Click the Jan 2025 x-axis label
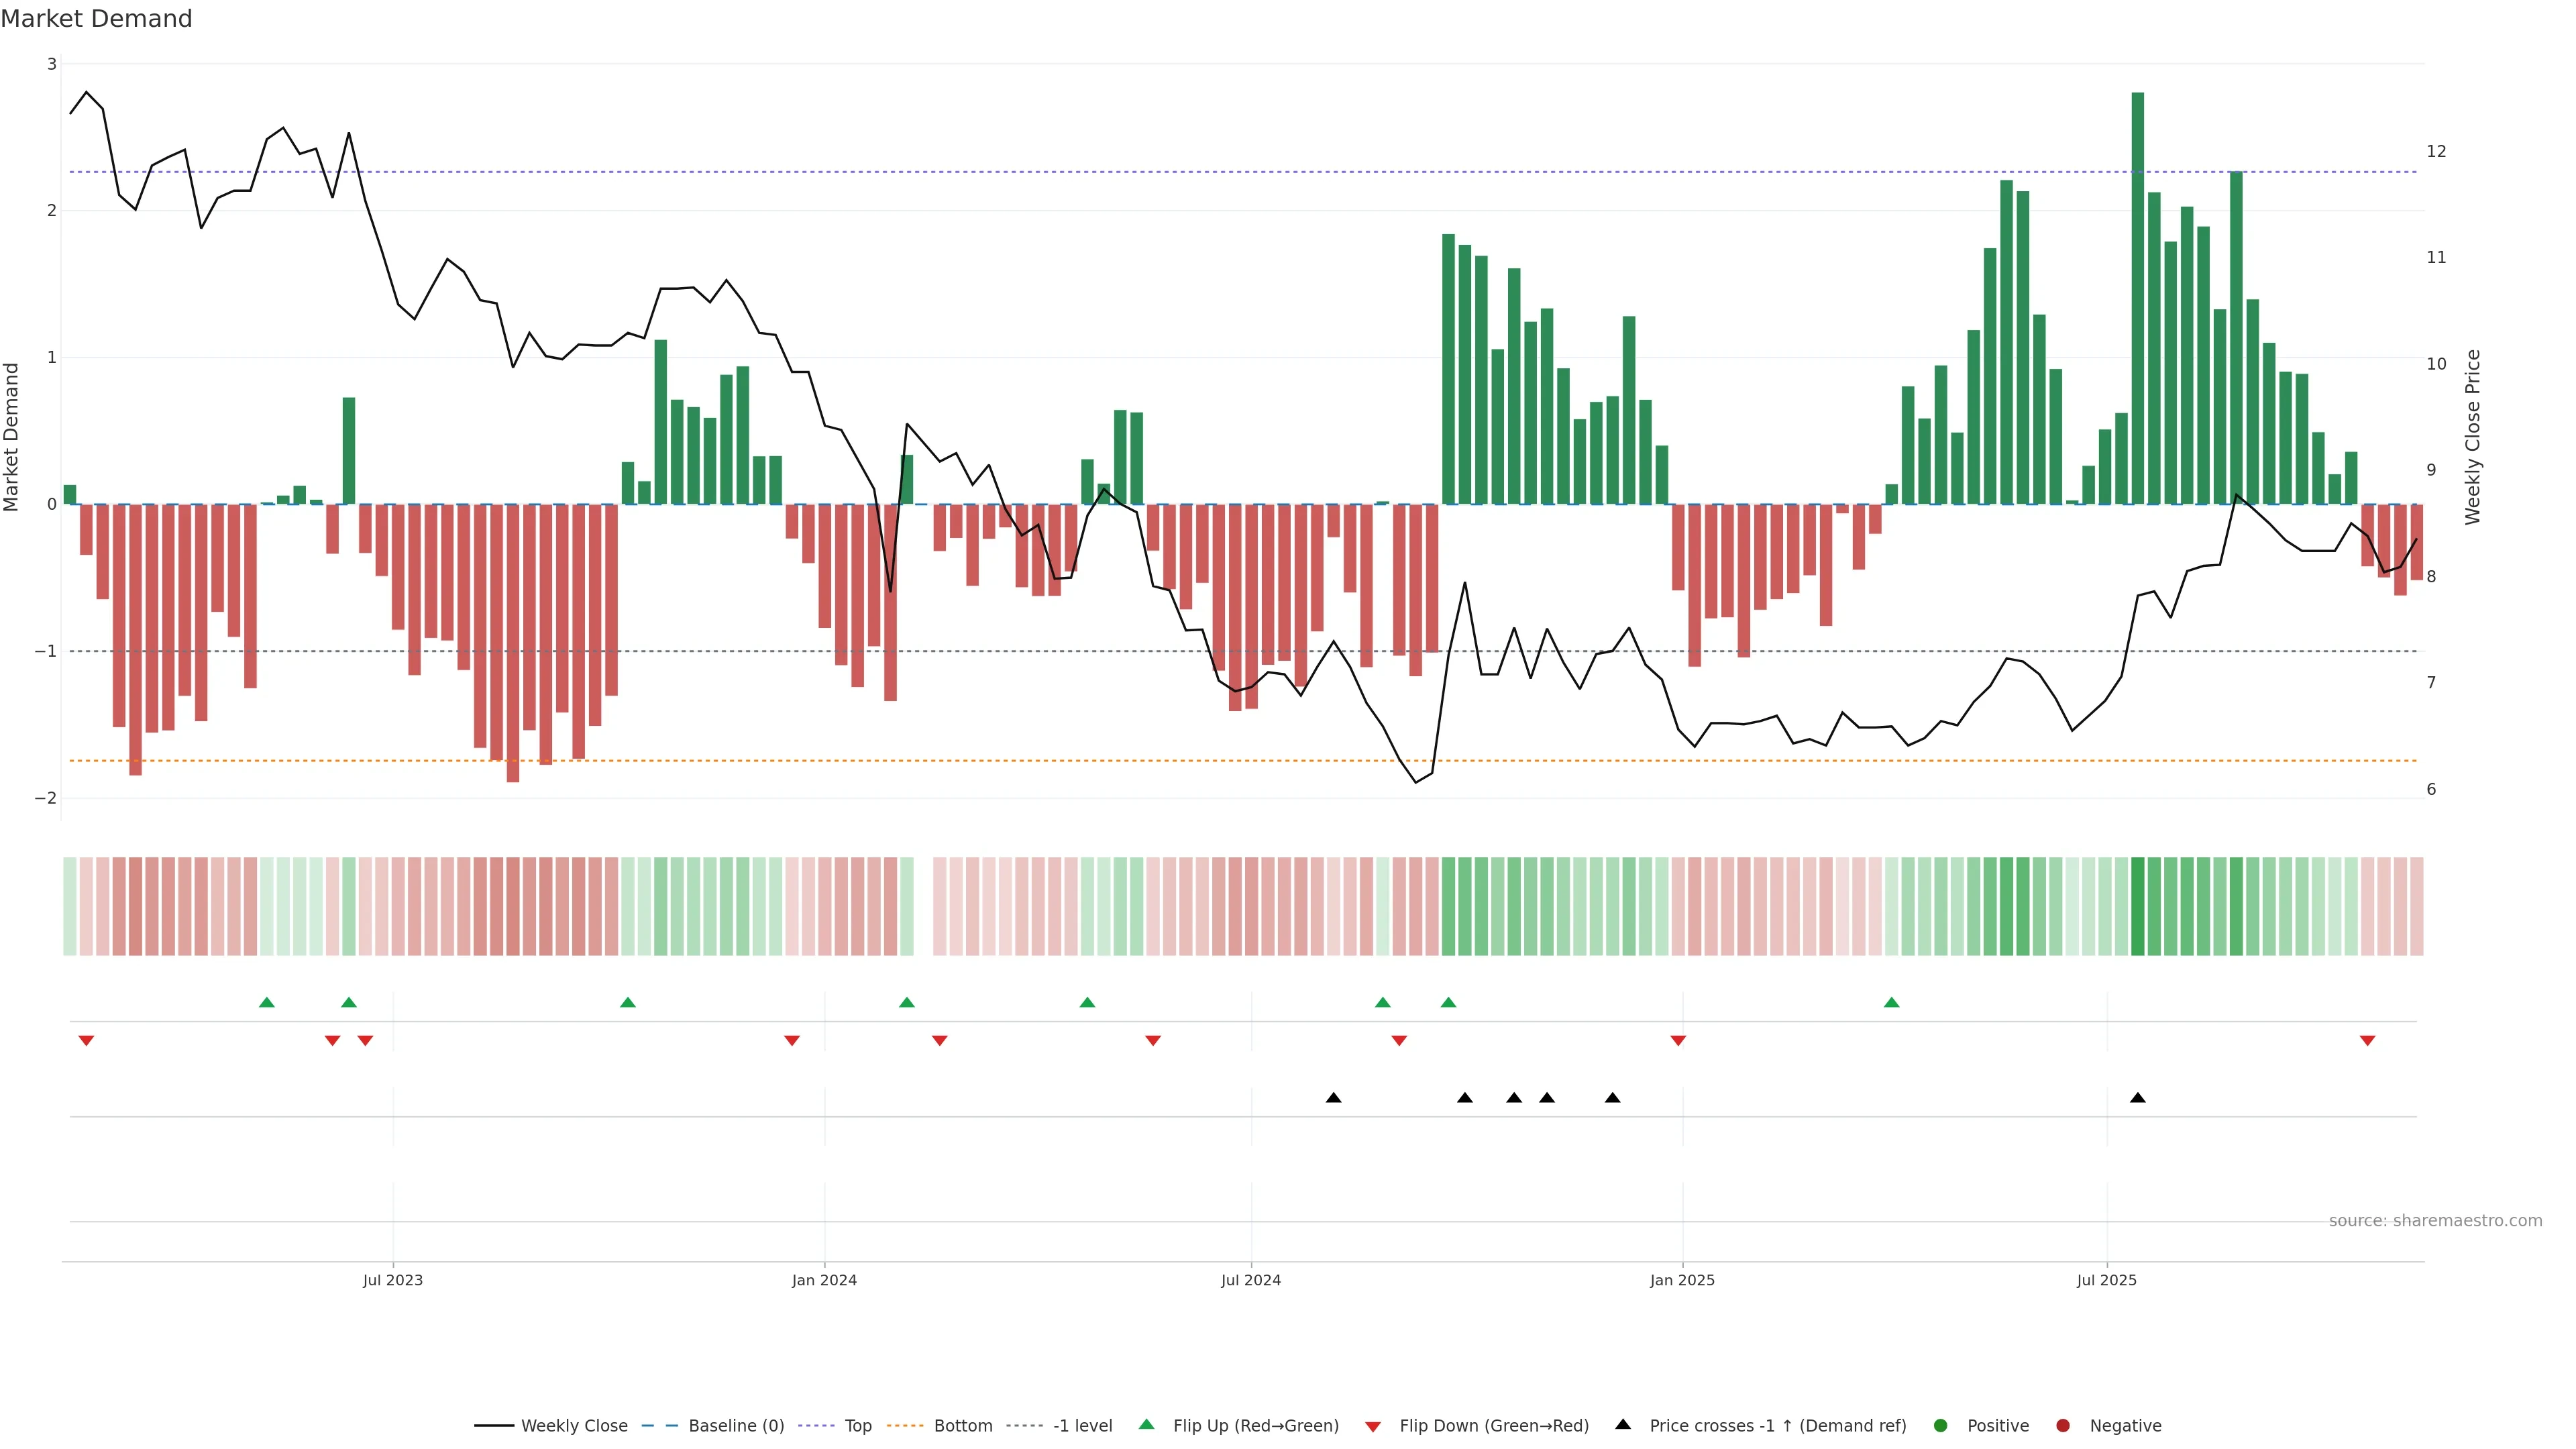This screenshot has width=2576, height=1449. point(1682,1280)
